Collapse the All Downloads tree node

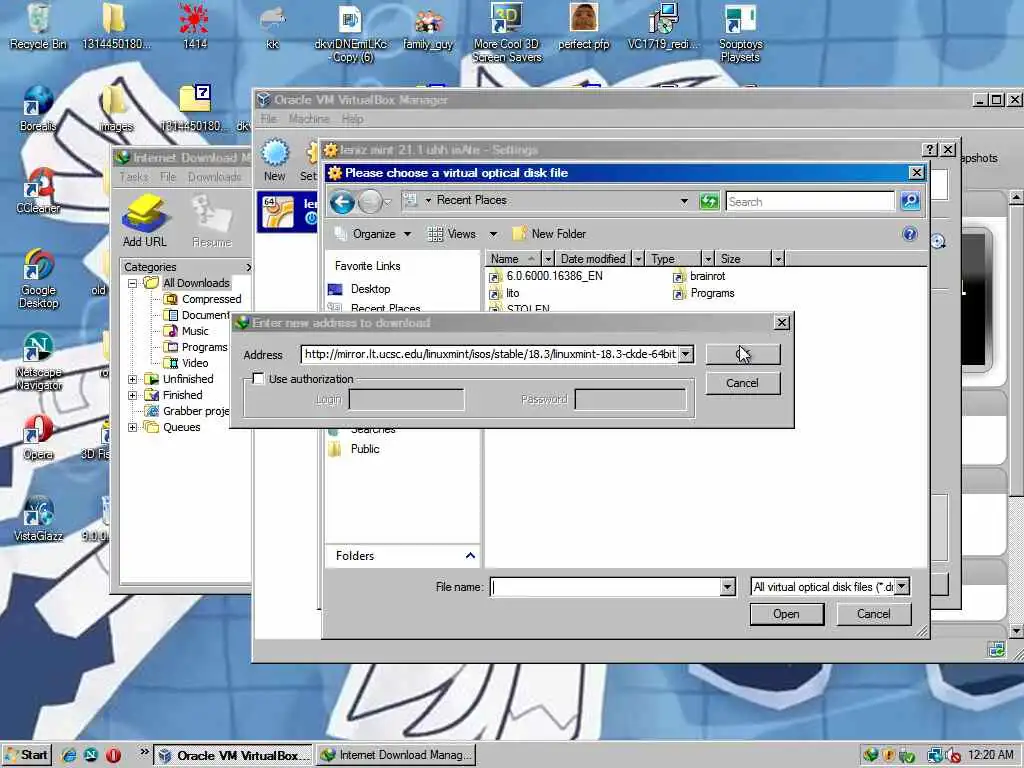(x=132, y=283)
